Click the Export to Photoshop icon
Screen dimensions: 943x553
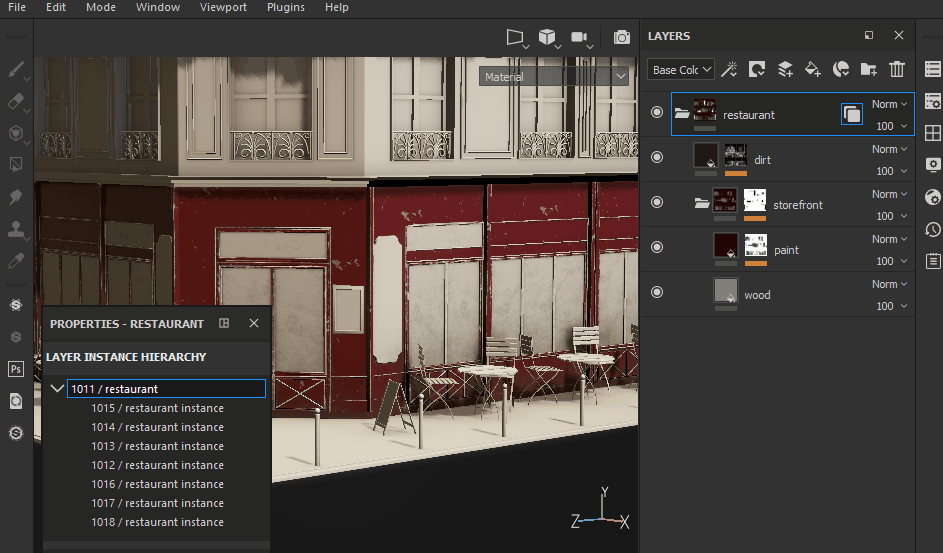[16, 369]
